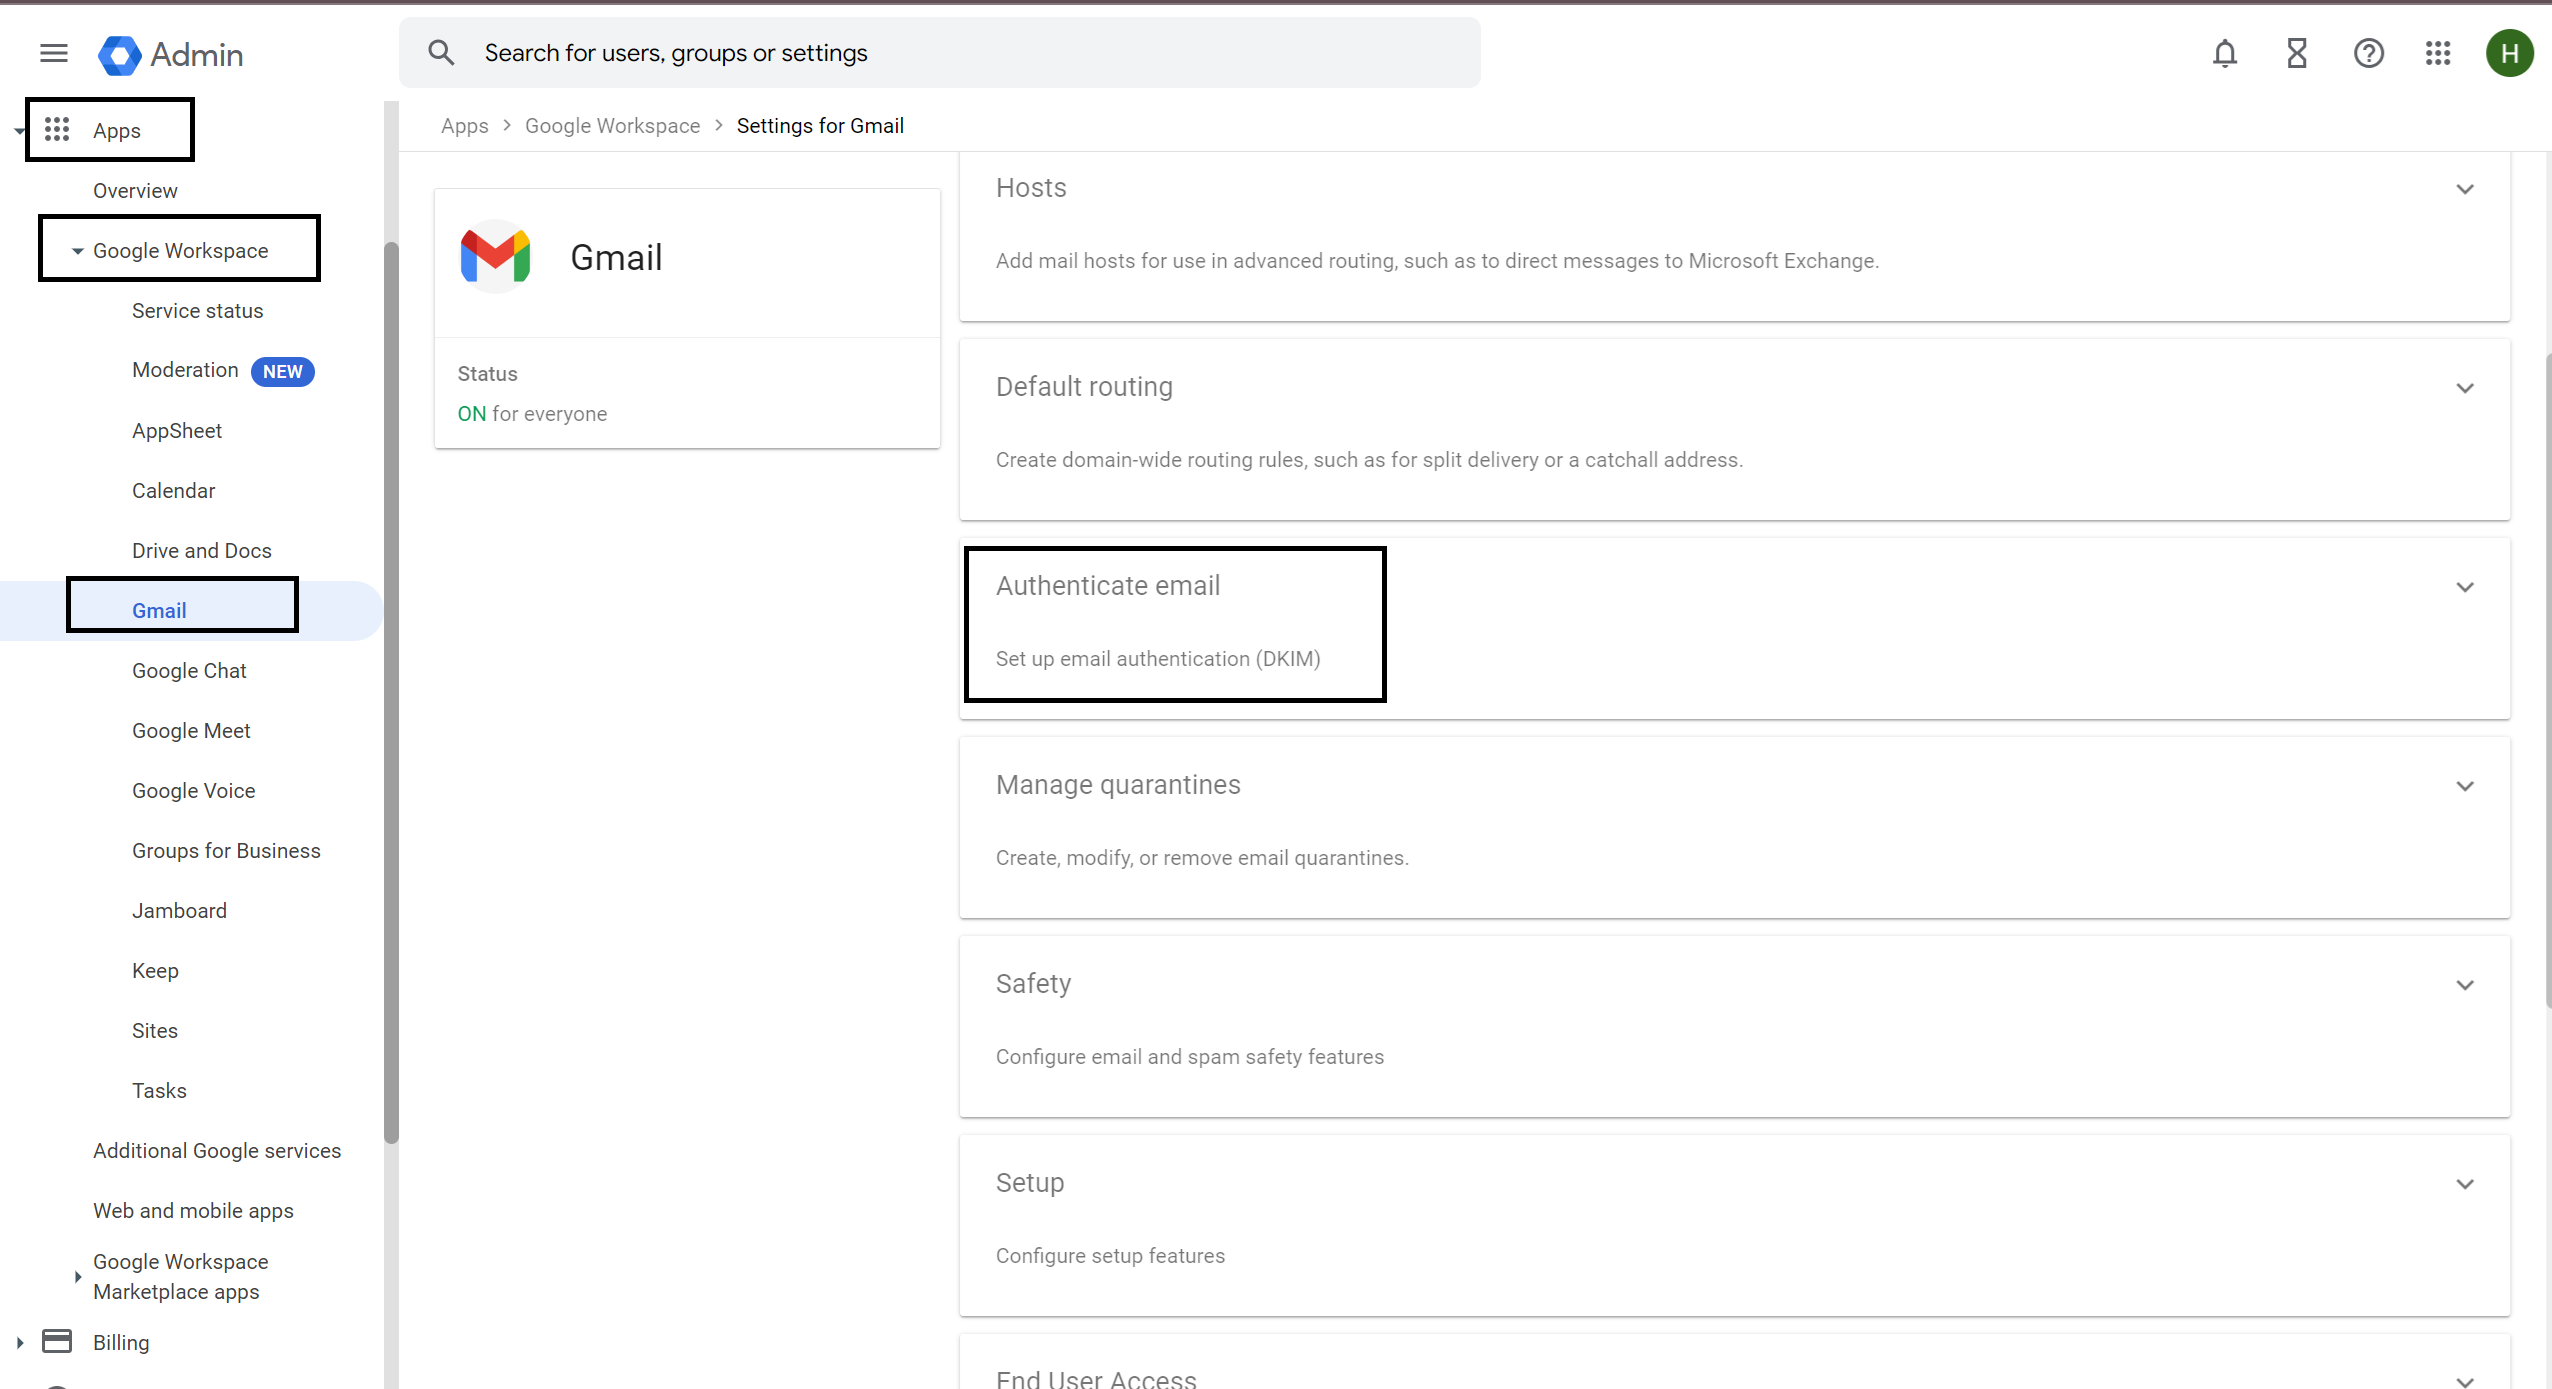Click the Billing card icon in sidebar
Image resolution: width=2552 pixels, height=1389 pixels.
coord(57,1341)
